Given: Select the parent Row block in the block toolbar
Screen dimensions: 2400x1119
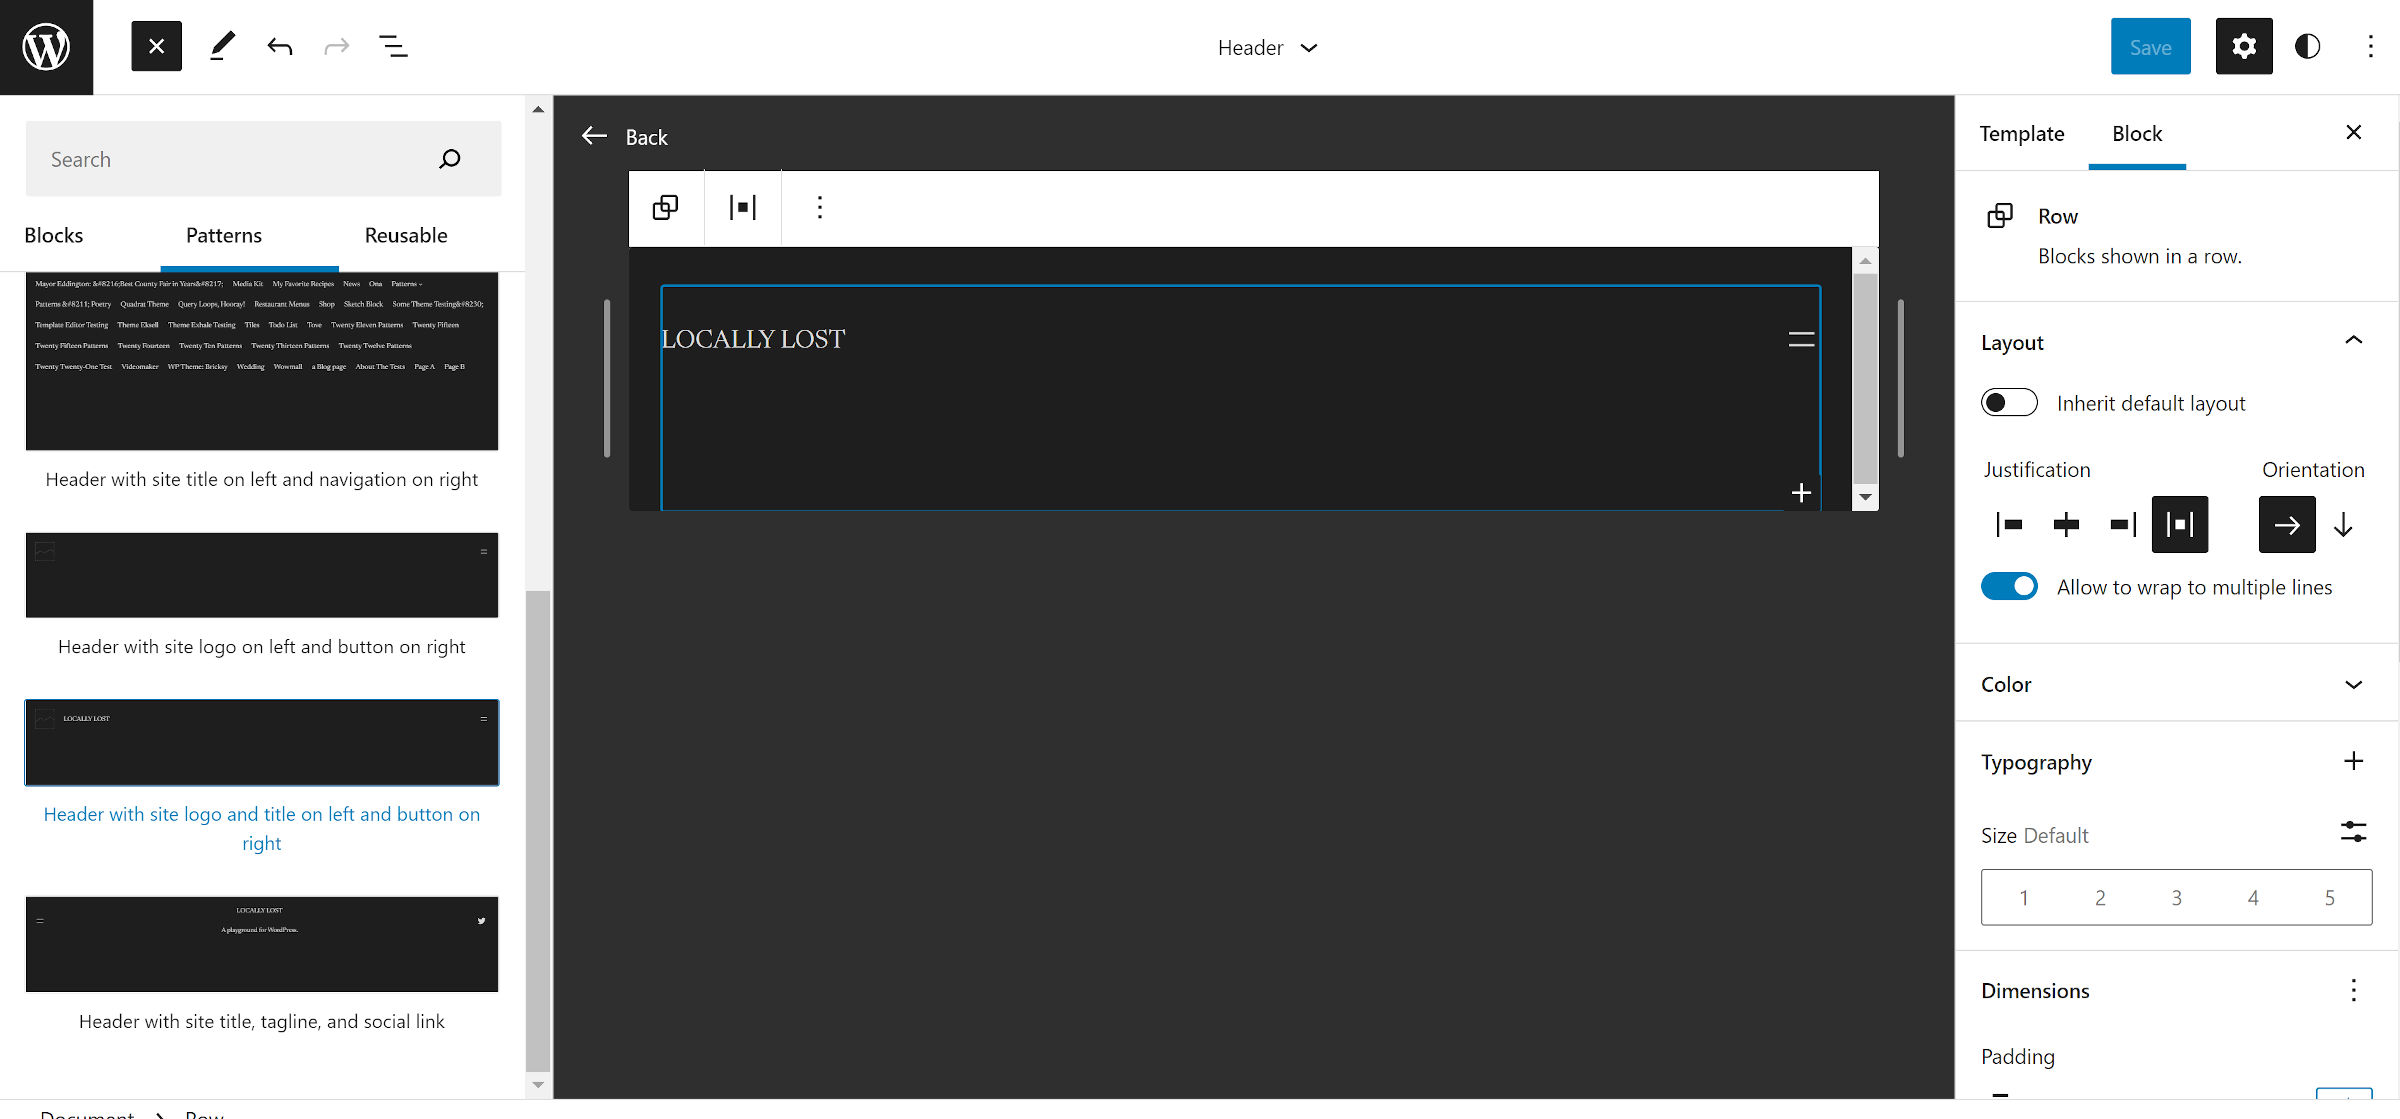Looking at the screenshot, I should [x=665, y=207].
